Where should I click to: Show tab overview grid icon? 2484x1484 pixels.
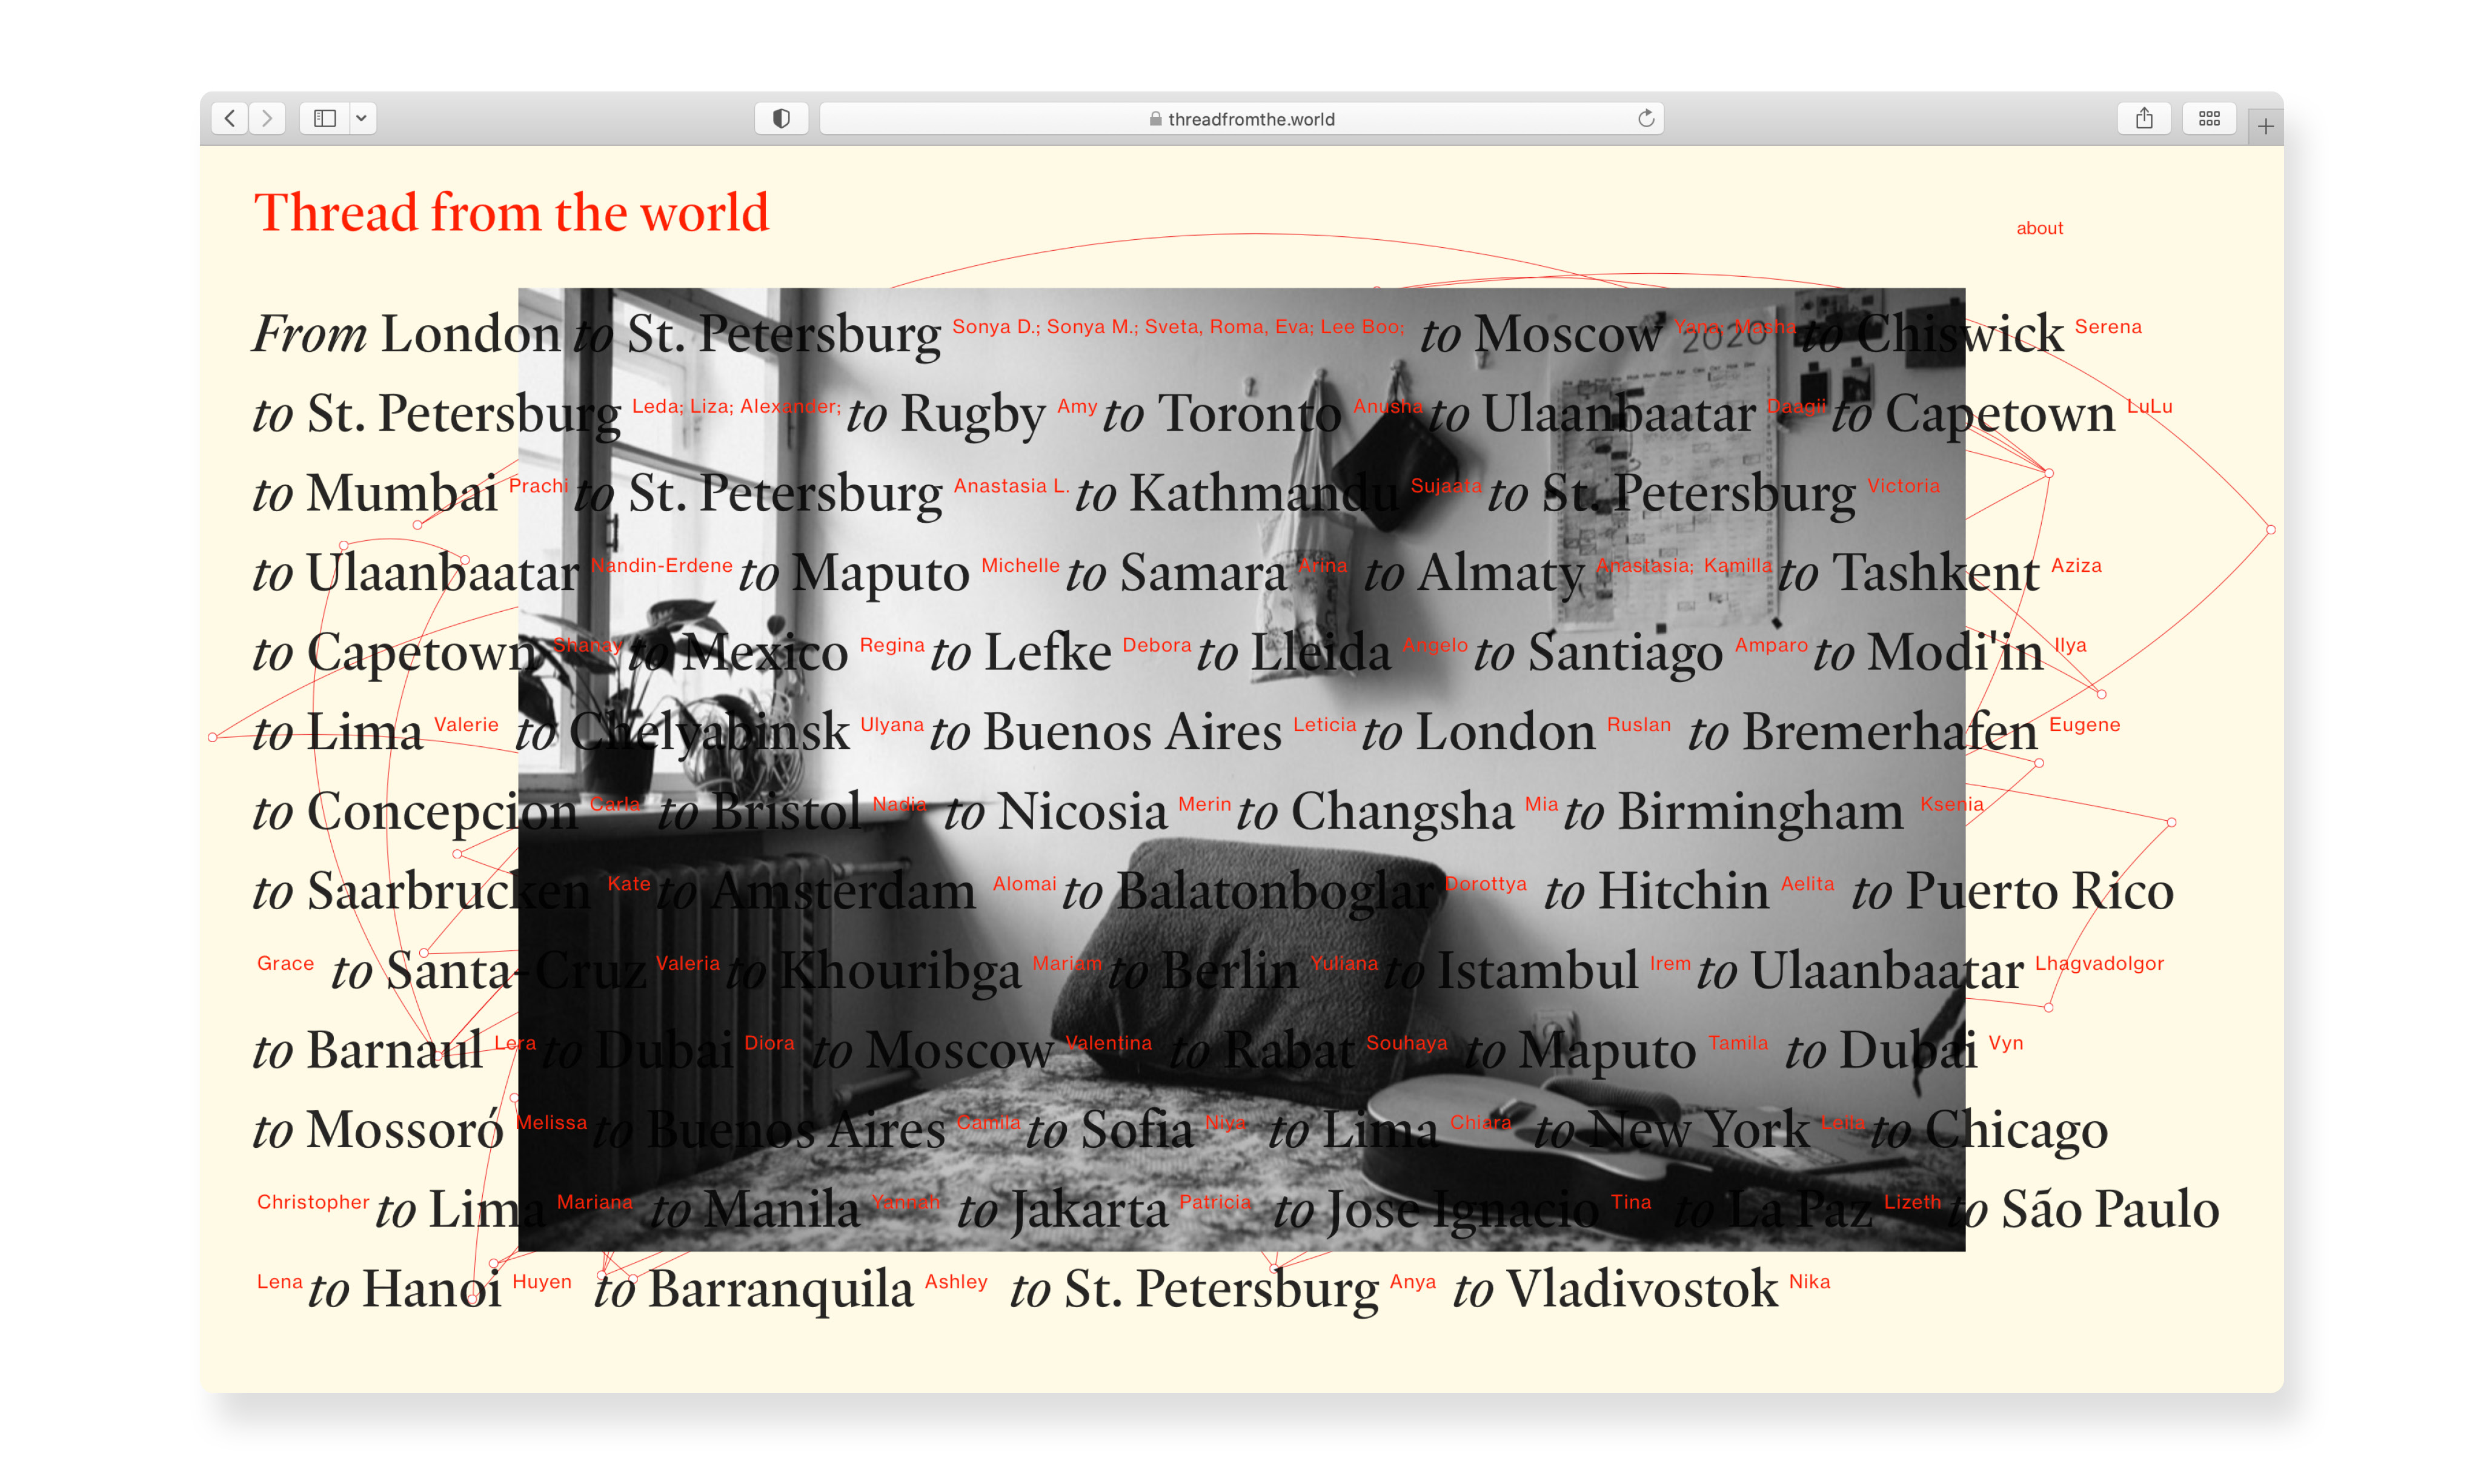(x=2209, y=118)
